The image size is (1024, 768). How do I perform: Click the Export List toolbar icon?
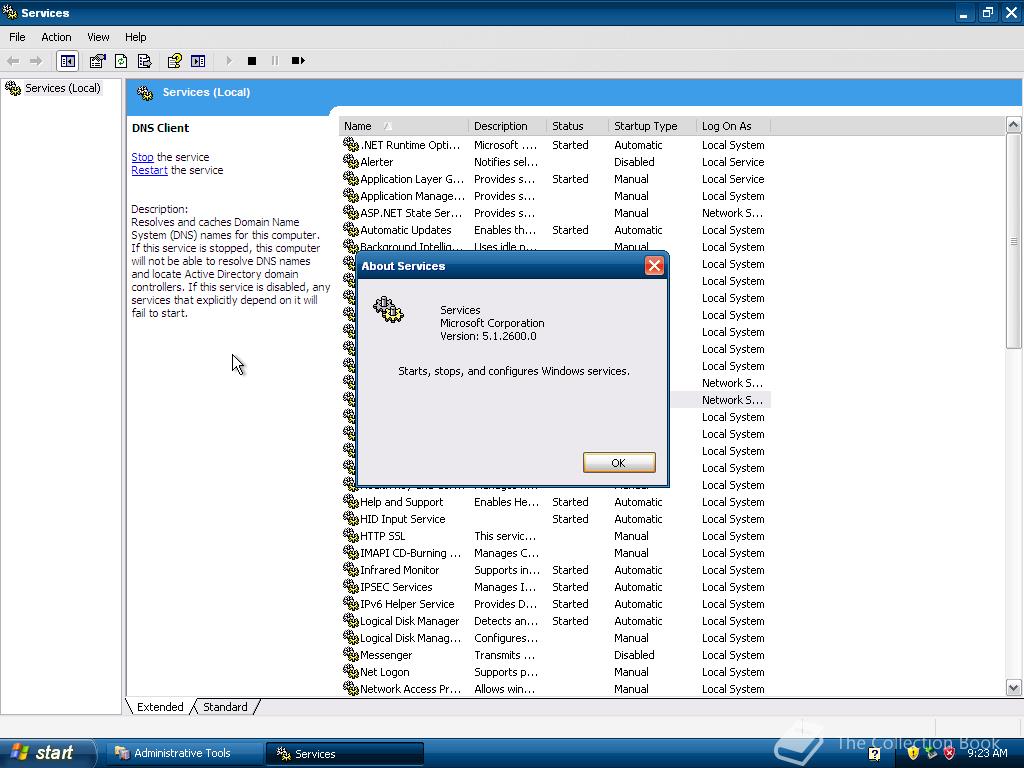(144, 61)
